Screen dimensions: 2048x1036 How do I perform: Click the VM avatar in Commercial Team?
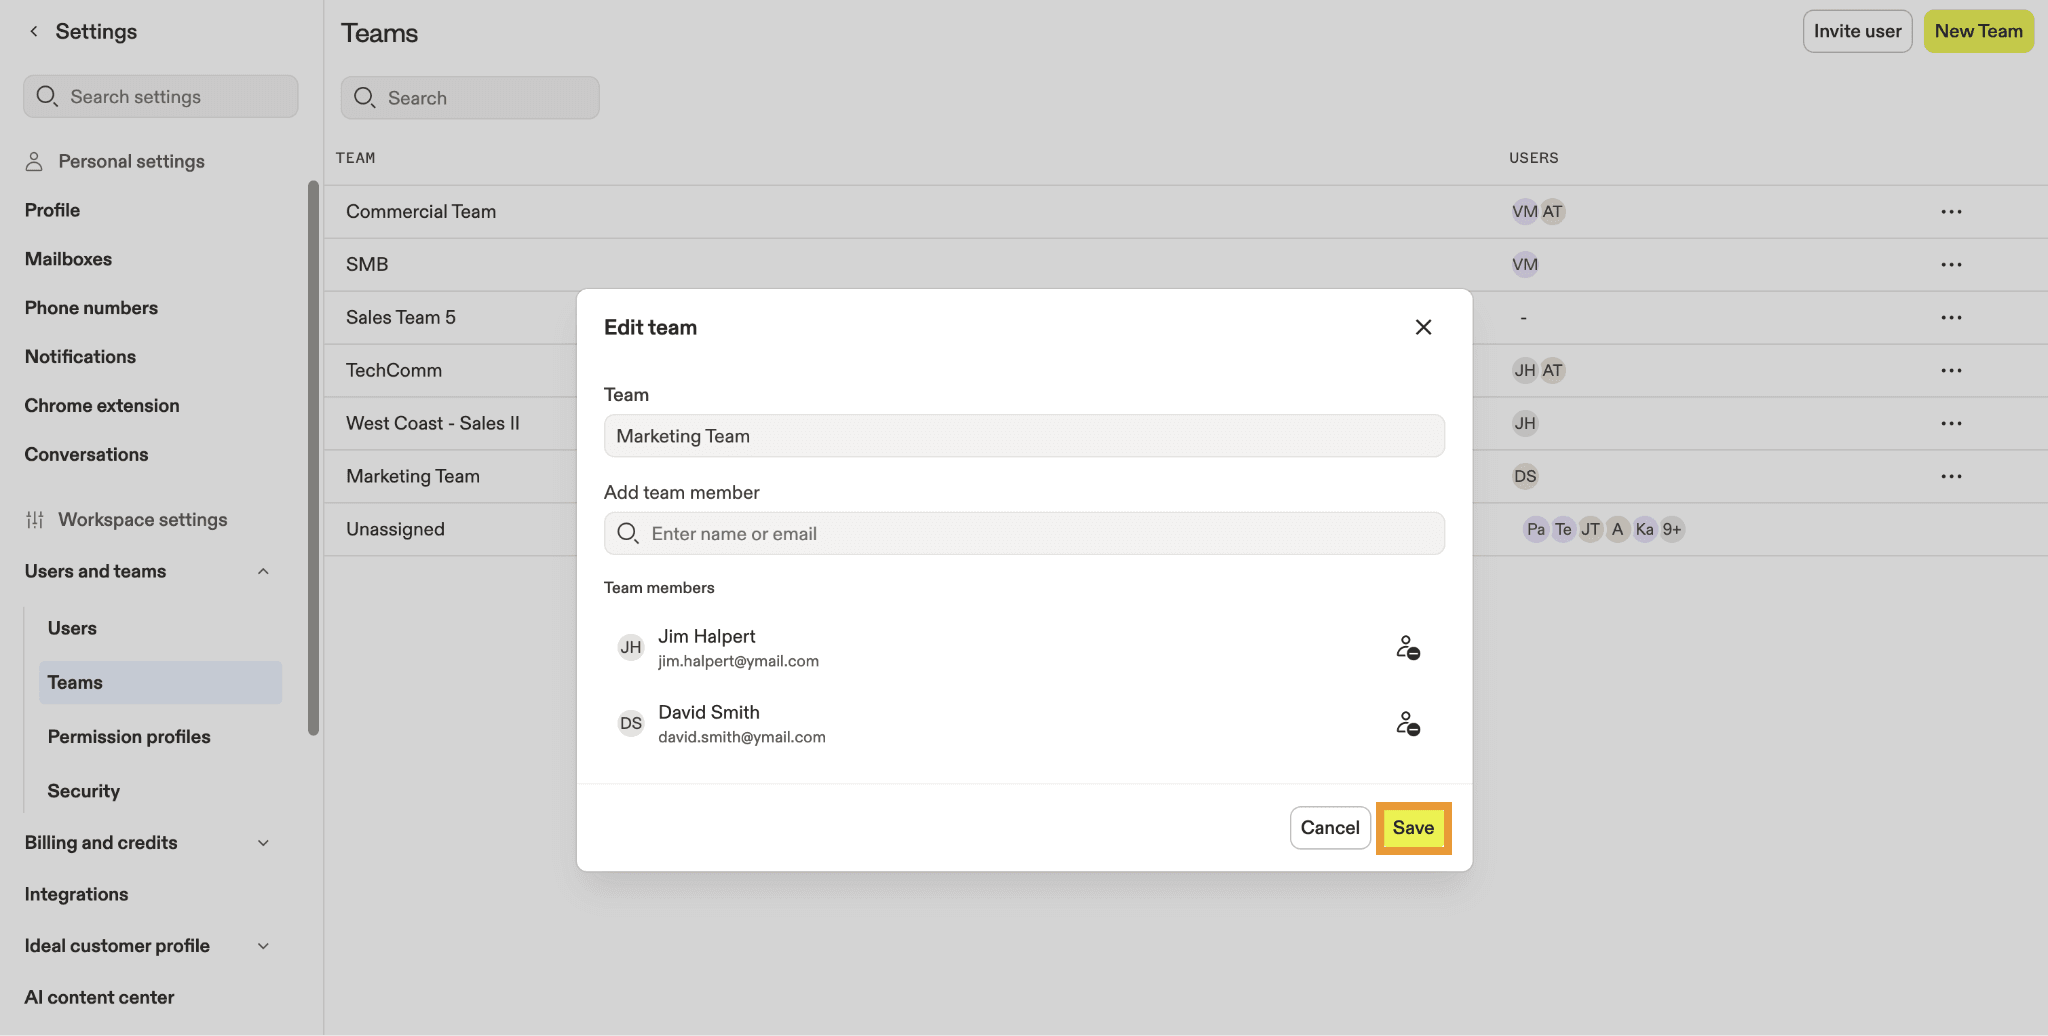click(1524, 212)
